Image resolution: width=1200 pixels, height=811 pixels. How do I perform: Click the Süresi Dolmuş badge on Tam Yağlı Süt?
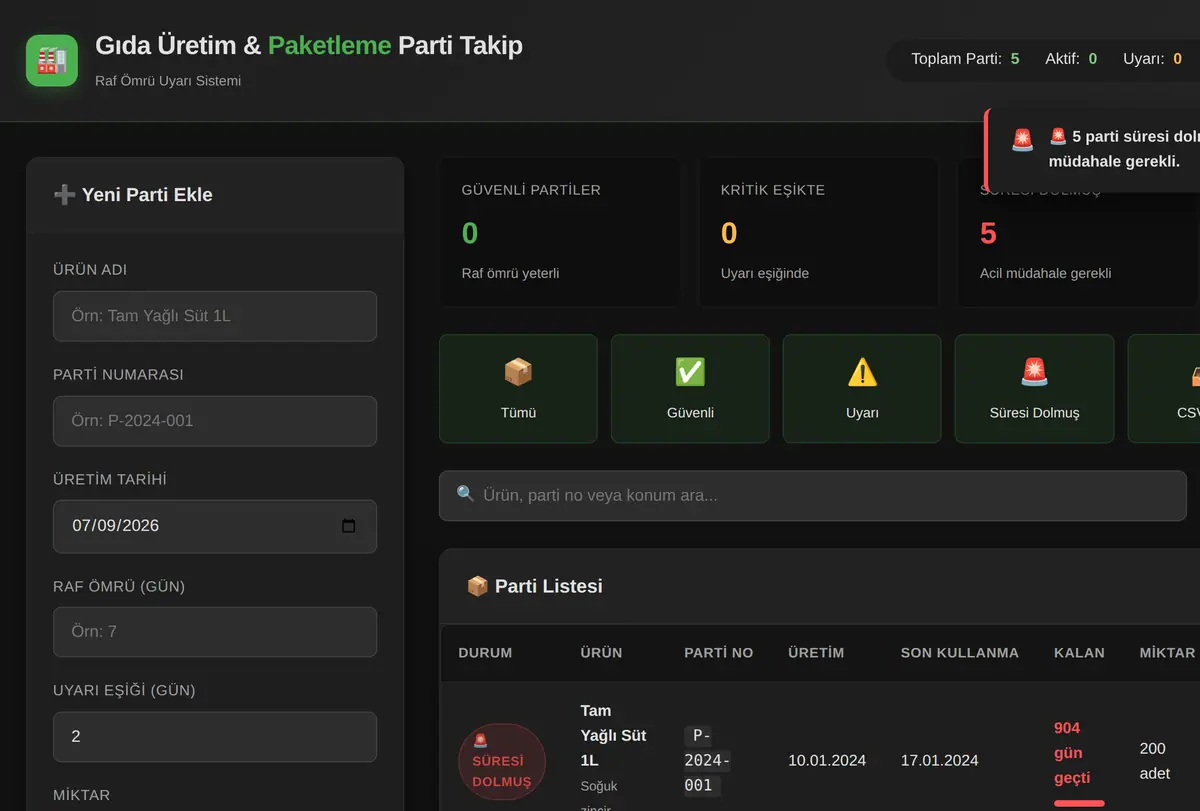[x=502, y=762]
